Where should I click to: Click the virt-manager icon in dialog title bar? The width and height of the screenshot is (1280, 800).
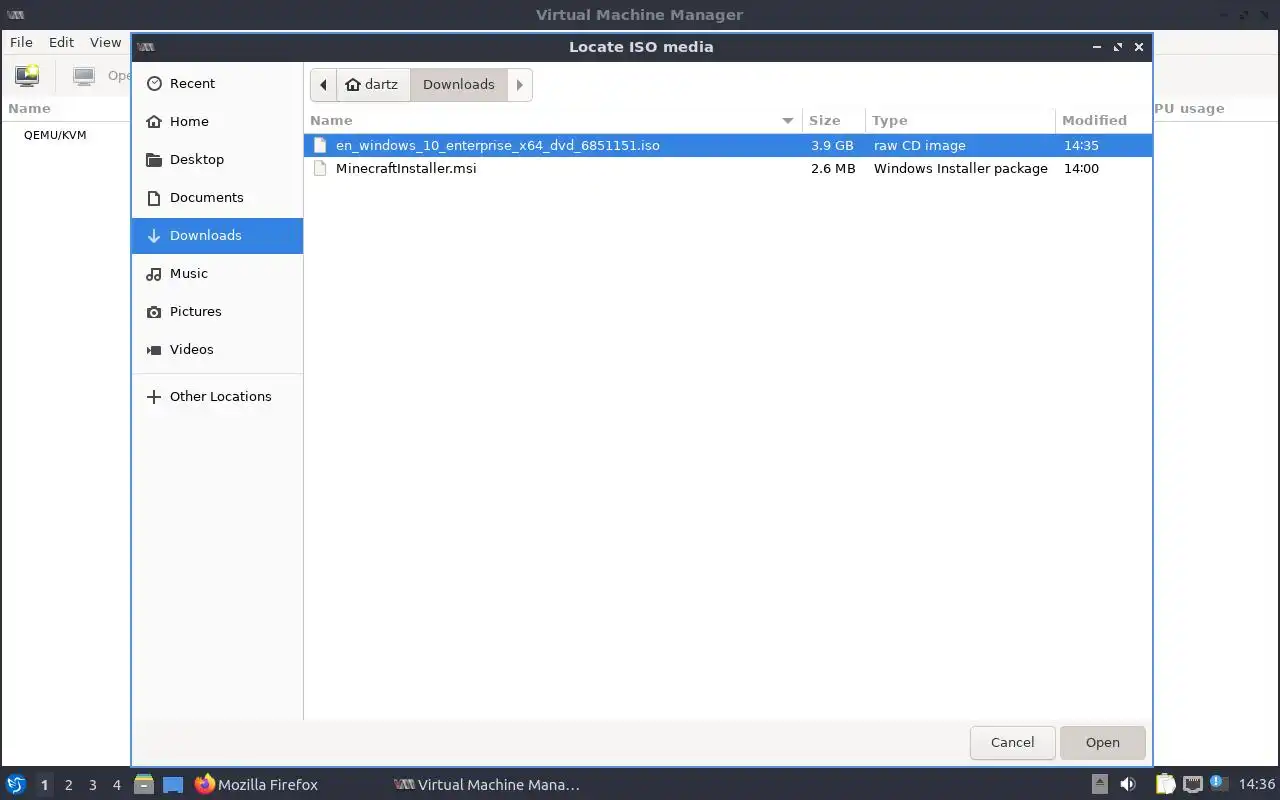pos(146,47)
